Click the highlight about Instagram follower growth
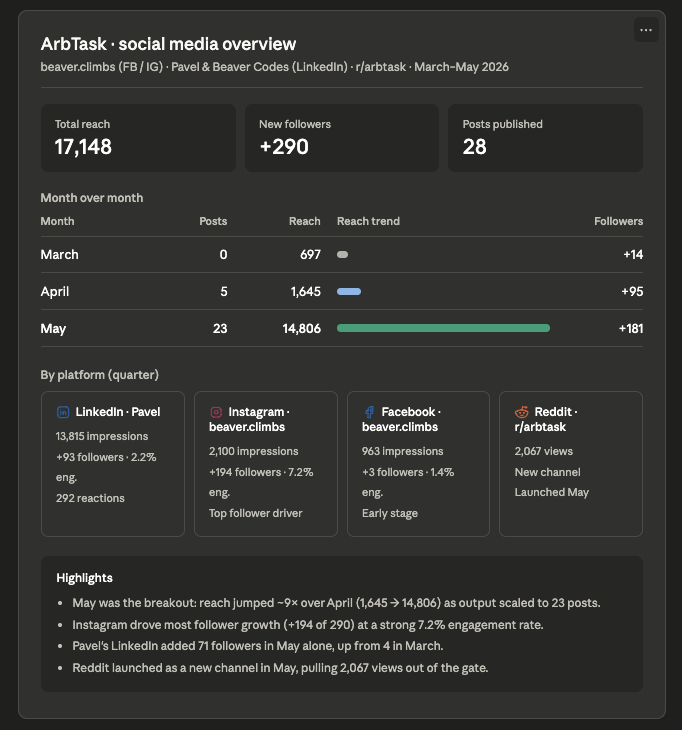Viewport: 682px width, 730px height. click(308, 625)
